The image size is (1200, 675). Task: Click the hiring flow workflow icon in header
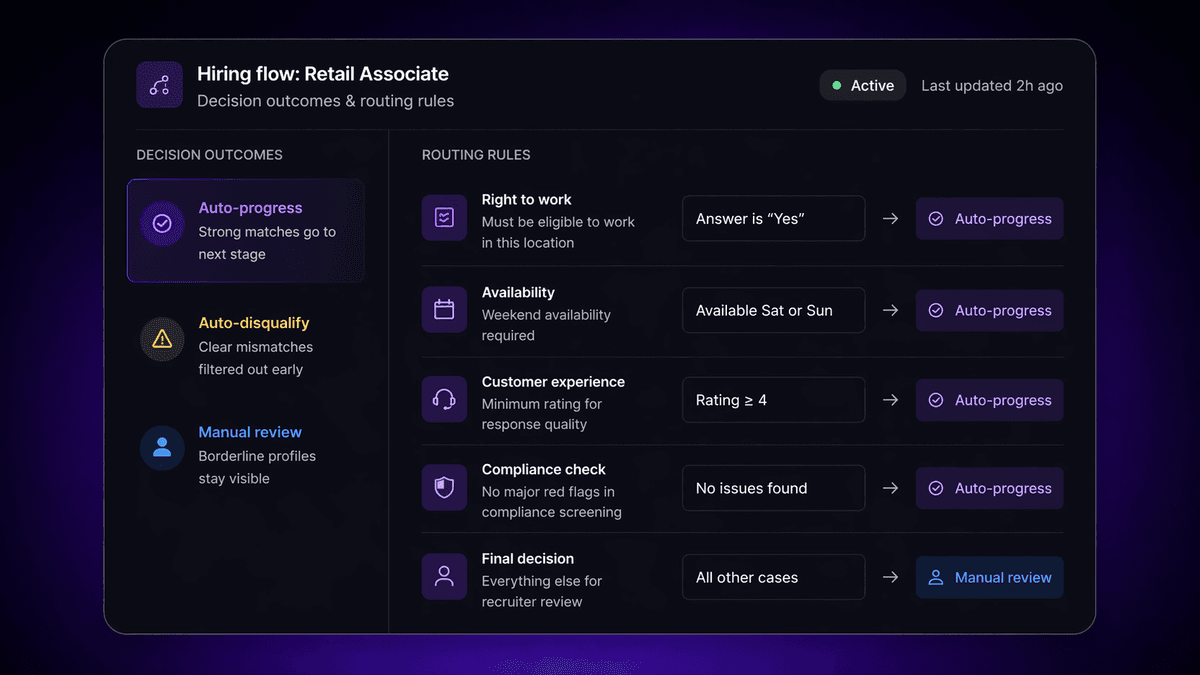[x=159, y=84]
